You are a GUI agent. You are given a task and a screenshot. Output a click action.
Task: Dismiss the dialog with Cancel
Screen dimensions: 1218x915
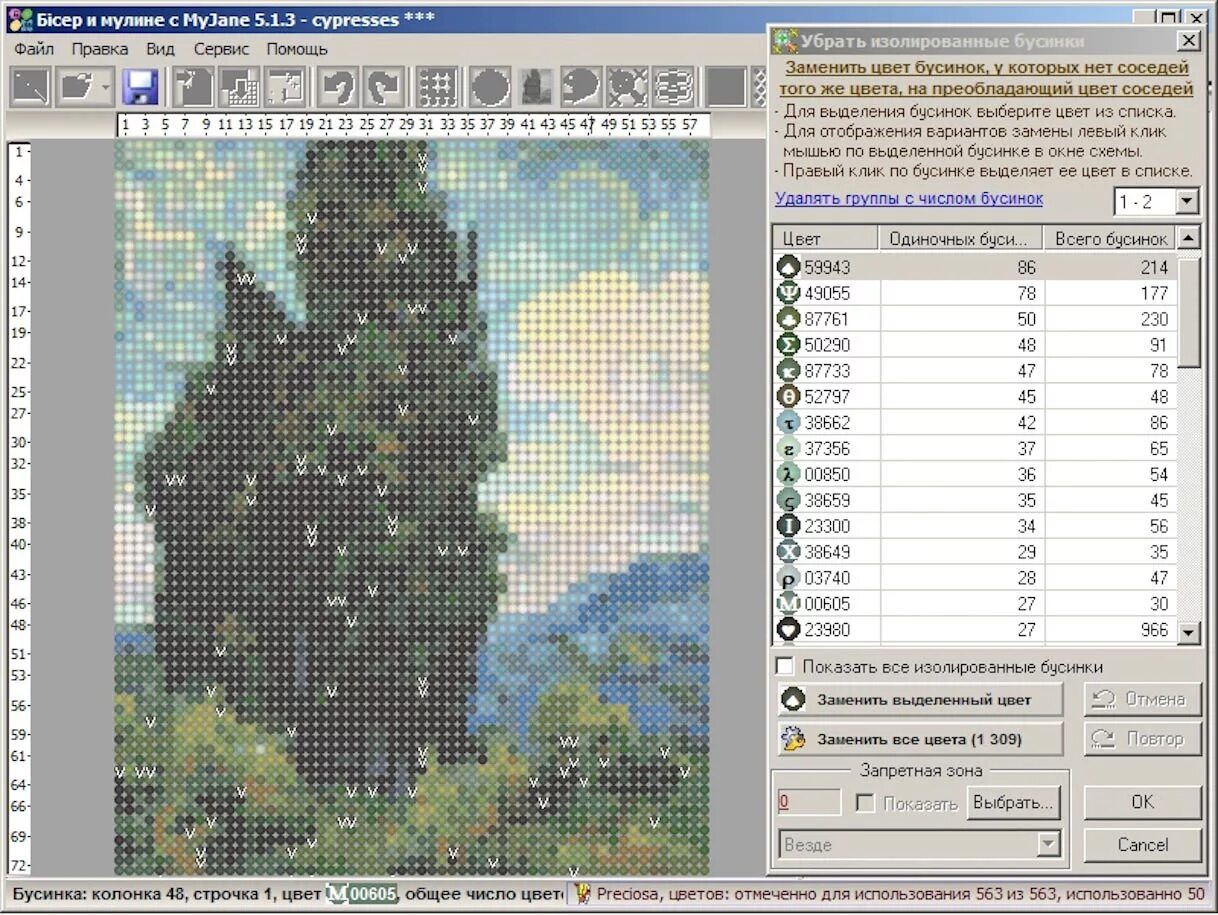(1143, 845)
